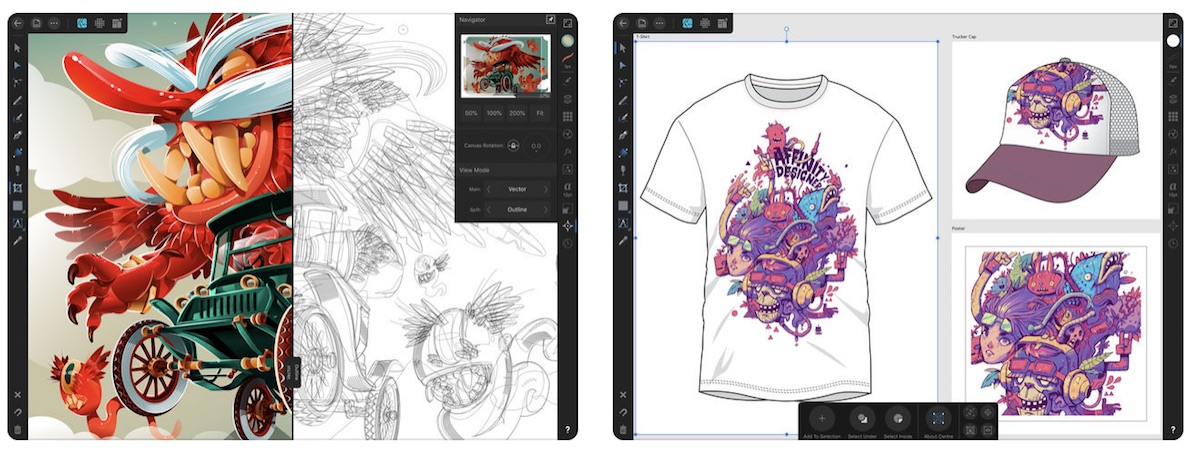Switch to the Pixel persona in dragon artwork window
The width and height of the screenshot is (1200, 453).
(x=100, y=21)
